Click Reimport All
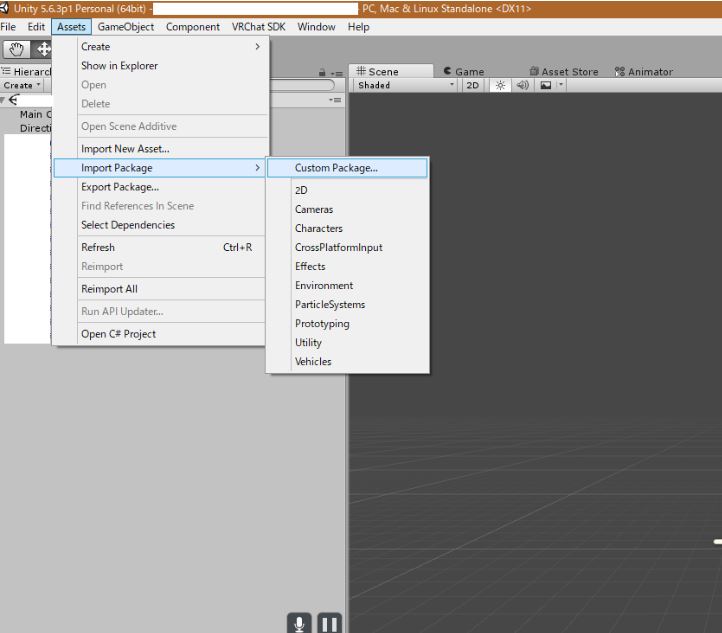The width and height of the screenshot is (722, 633). (159, 289)
